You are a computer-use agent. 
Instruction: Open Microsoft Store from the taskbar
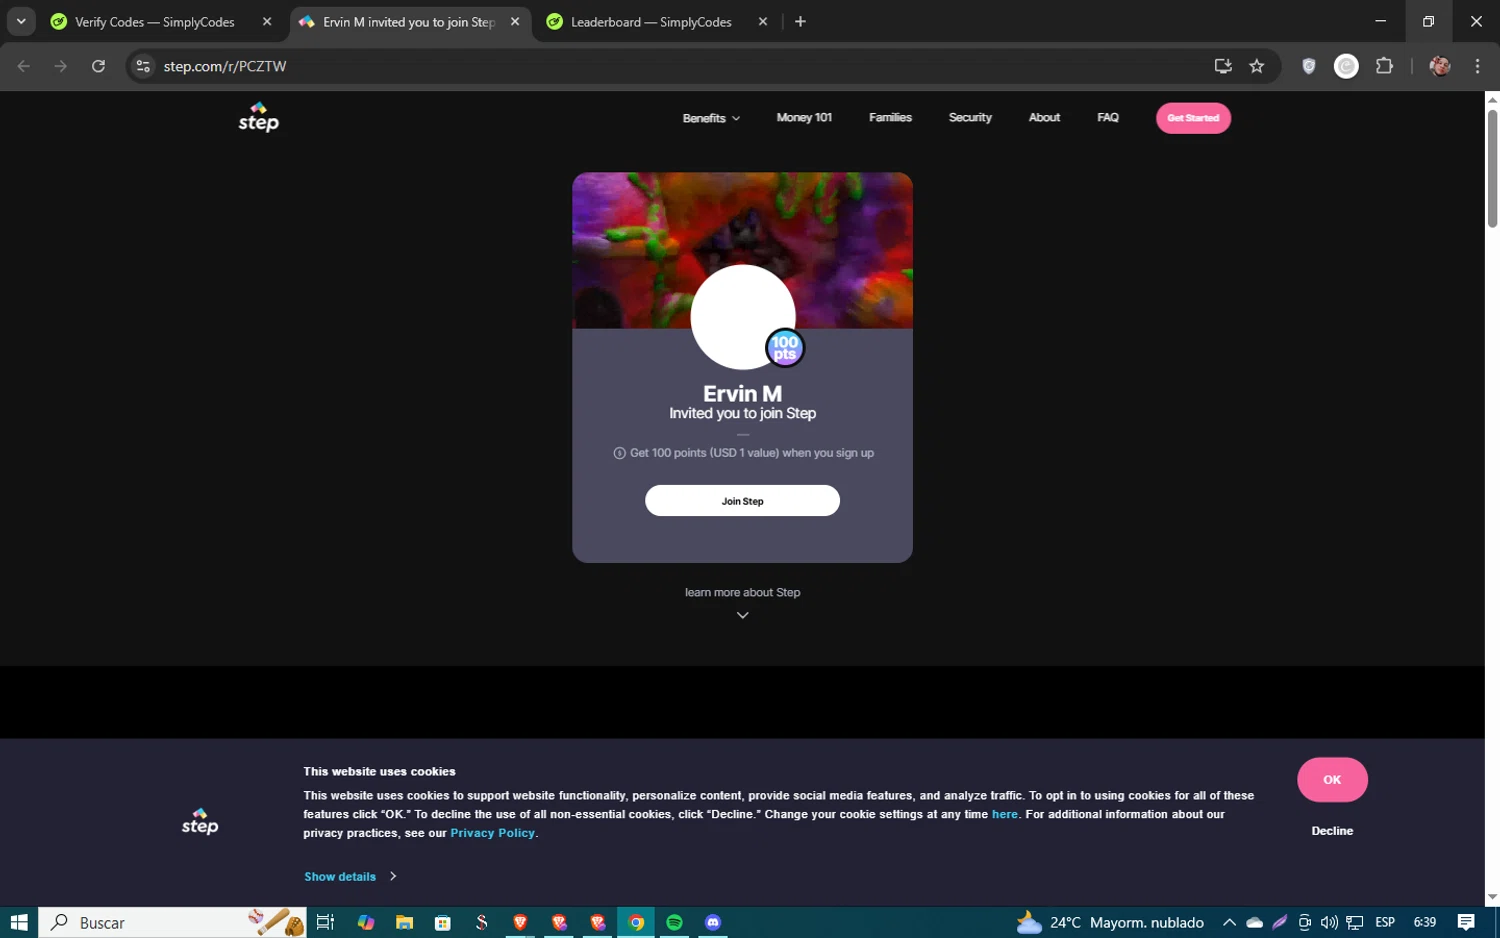pyautogui.click(x=443, y=922)
